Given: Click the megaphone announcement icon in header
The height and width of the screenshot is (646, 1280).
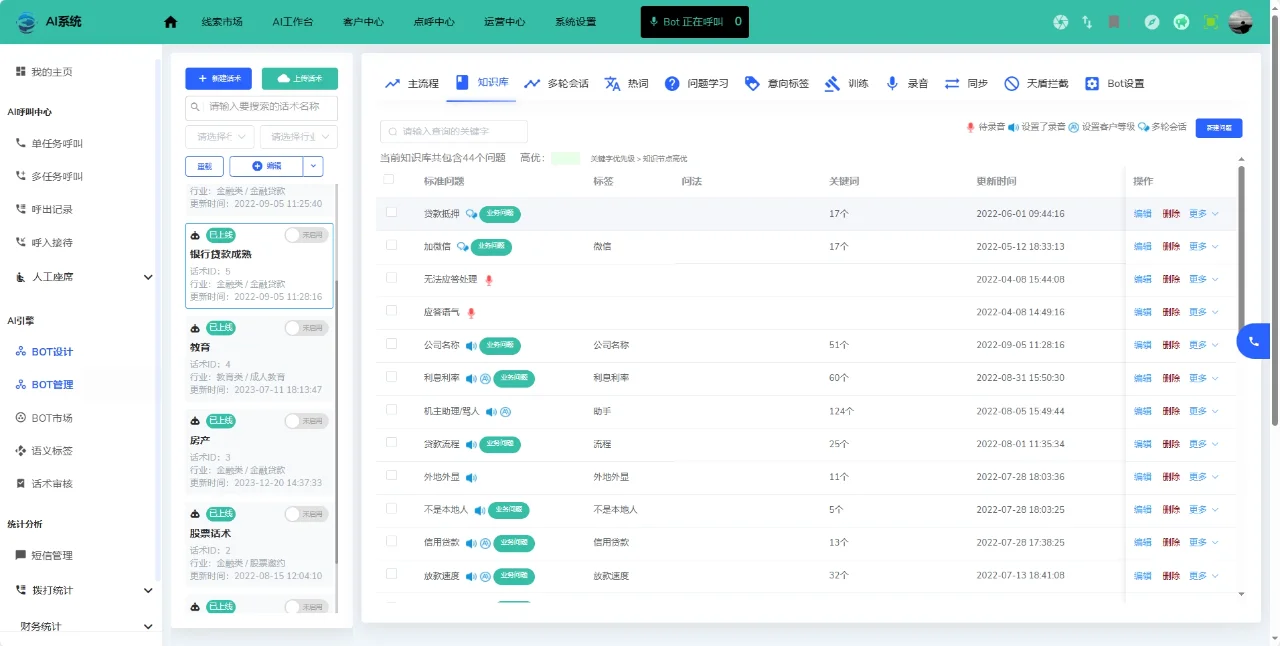Looking at the screenshot, I should coord(1181,22).
